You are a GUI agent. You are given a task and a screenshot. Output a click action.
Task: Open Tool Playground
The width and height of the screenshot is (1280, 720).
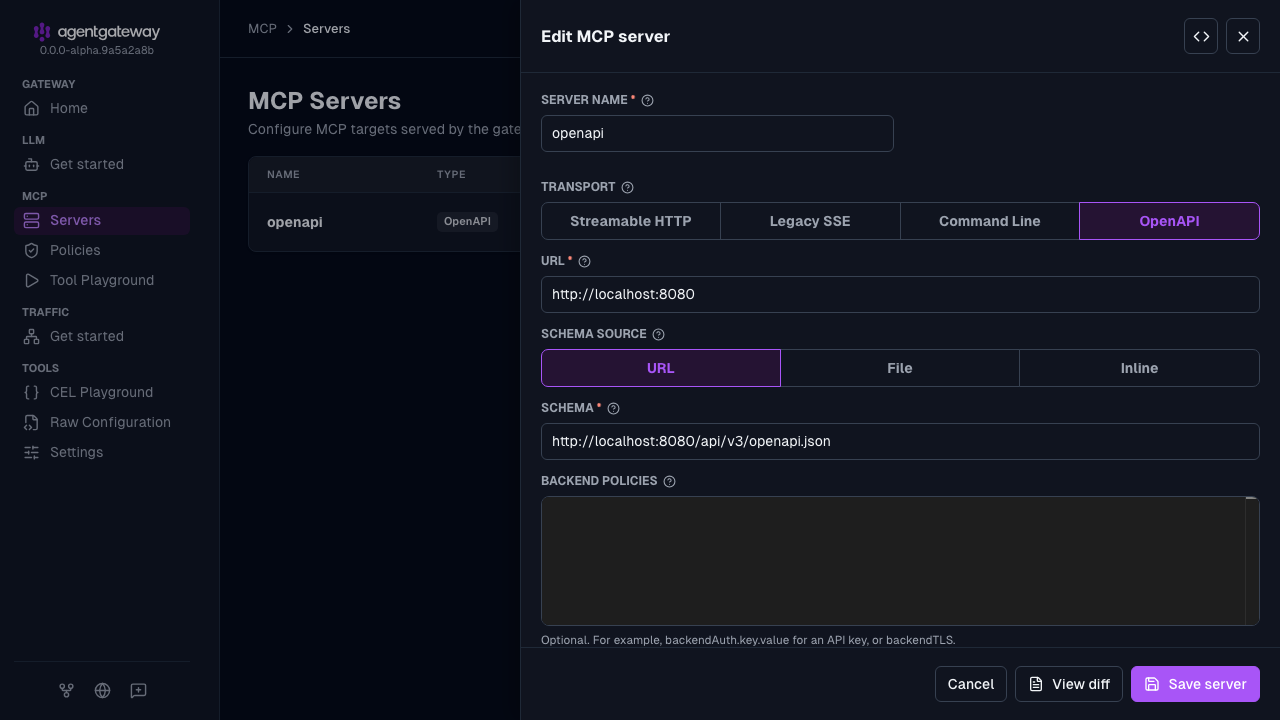(x=102, y=280)
